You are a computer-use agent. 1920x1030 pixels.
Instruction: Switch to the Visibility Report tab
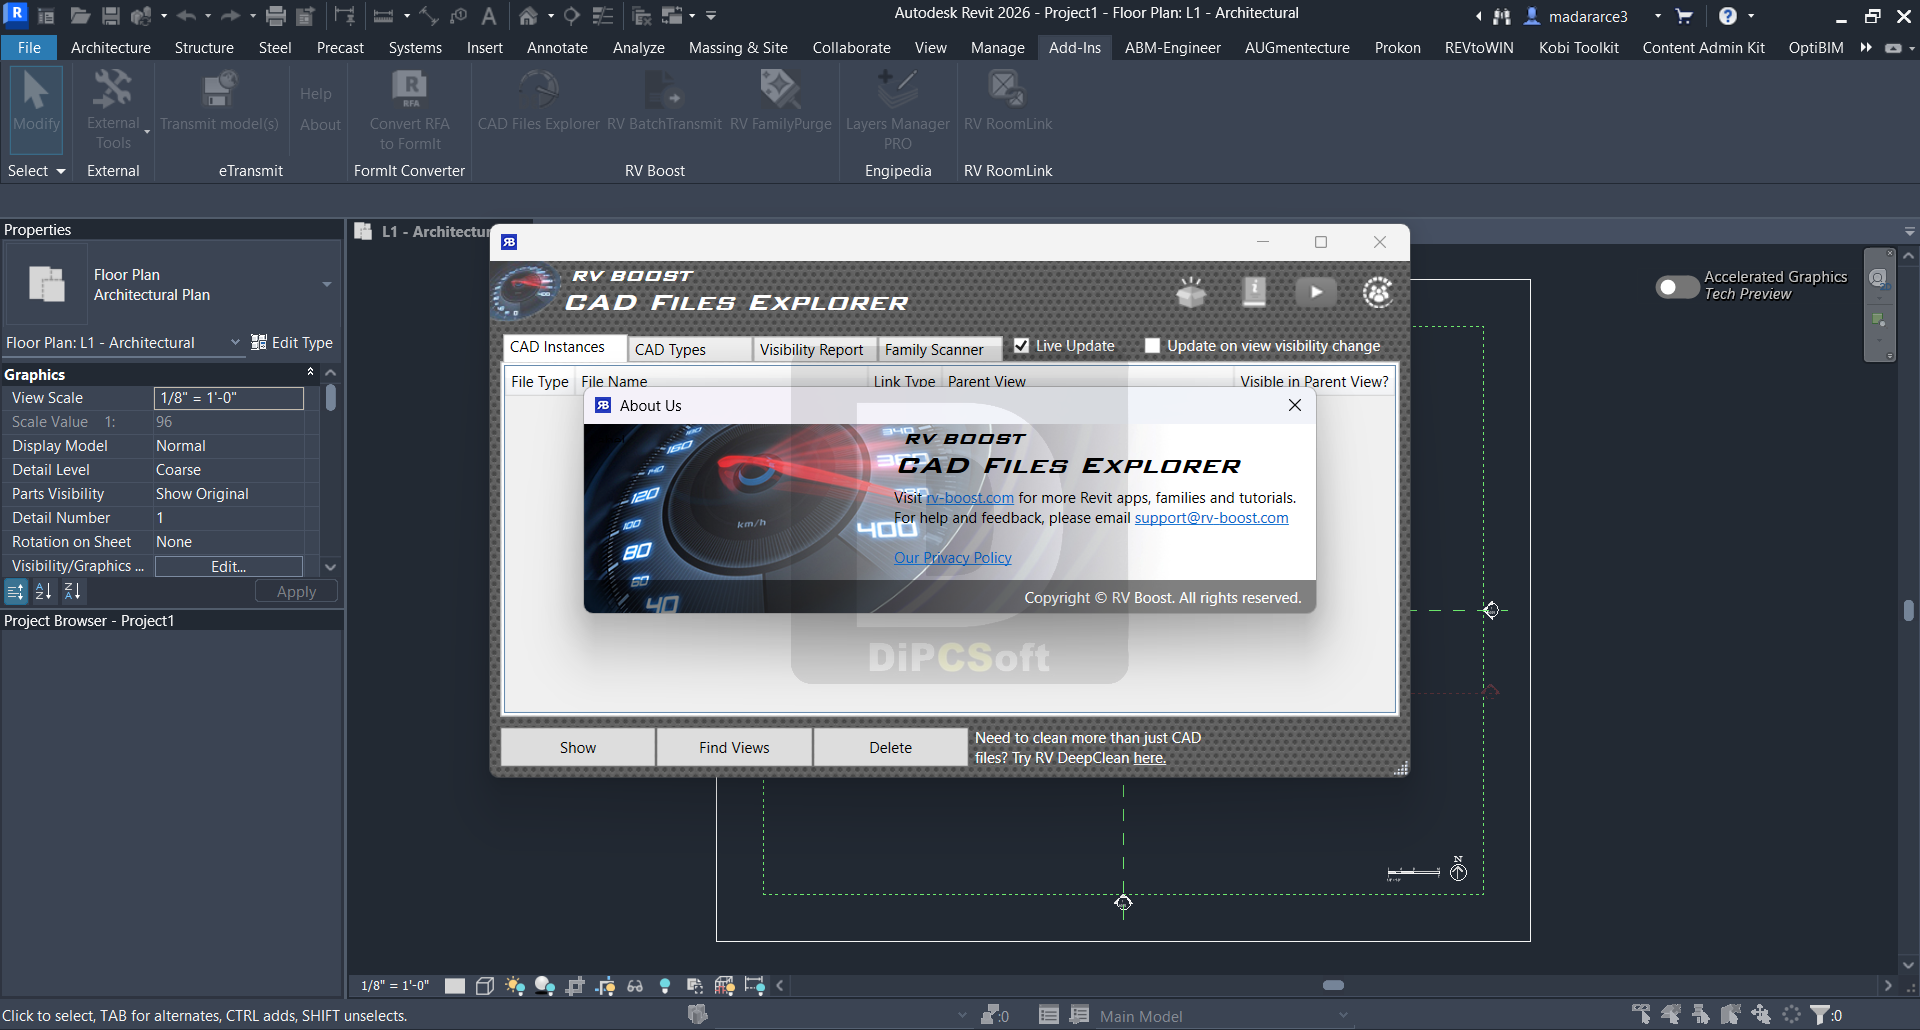coord(814,349)
